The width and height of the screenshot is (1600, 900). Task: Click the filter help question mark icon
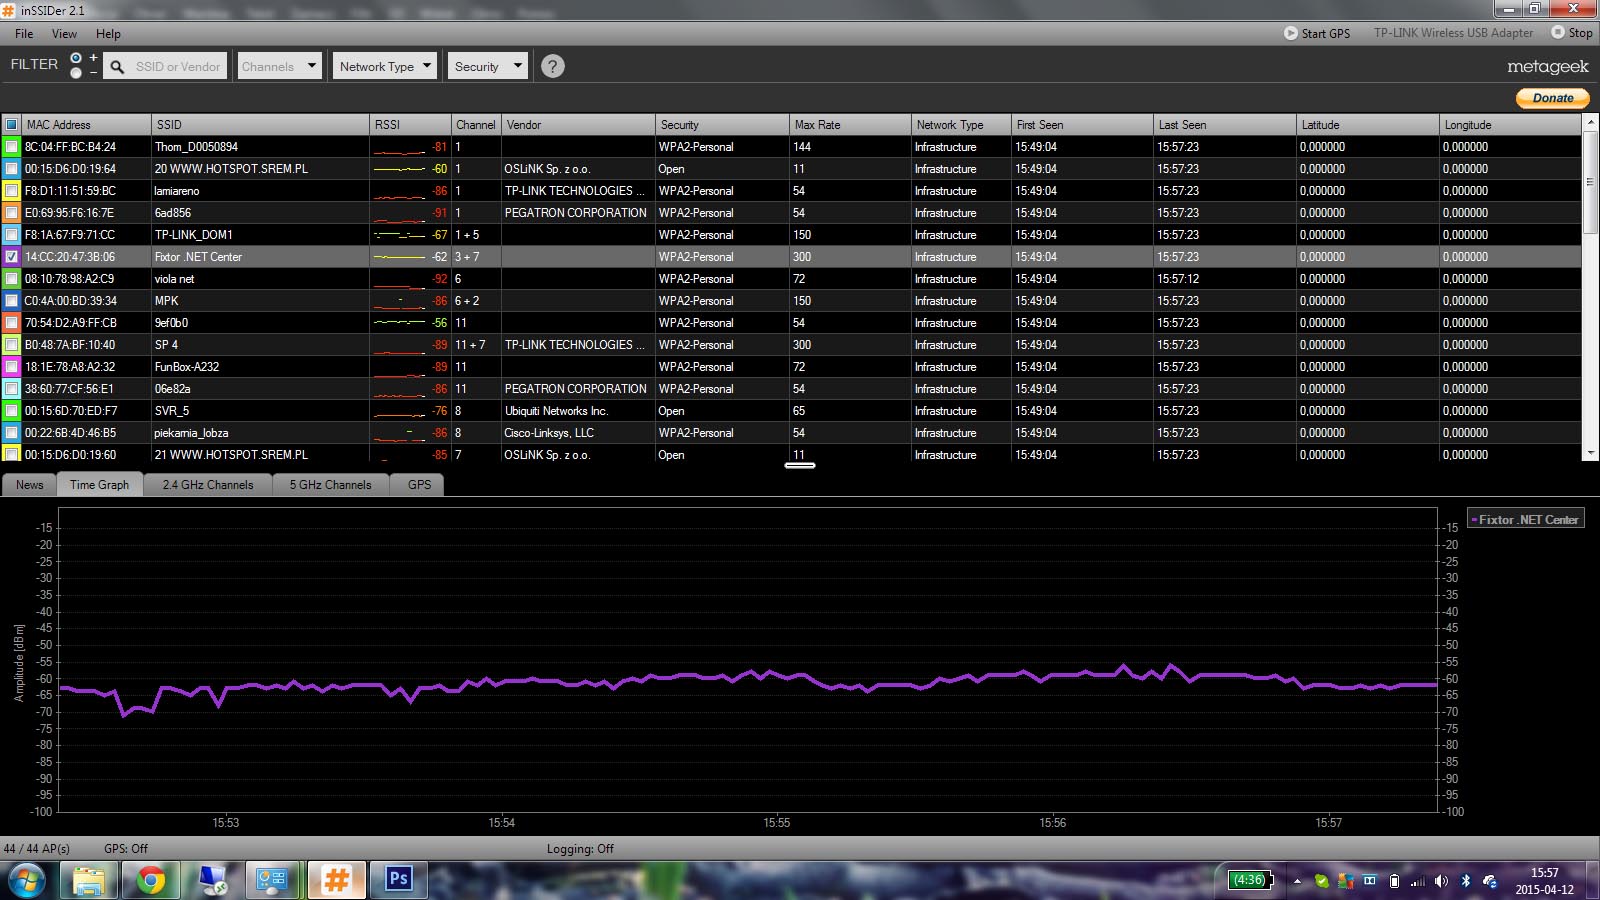(552, 66)
